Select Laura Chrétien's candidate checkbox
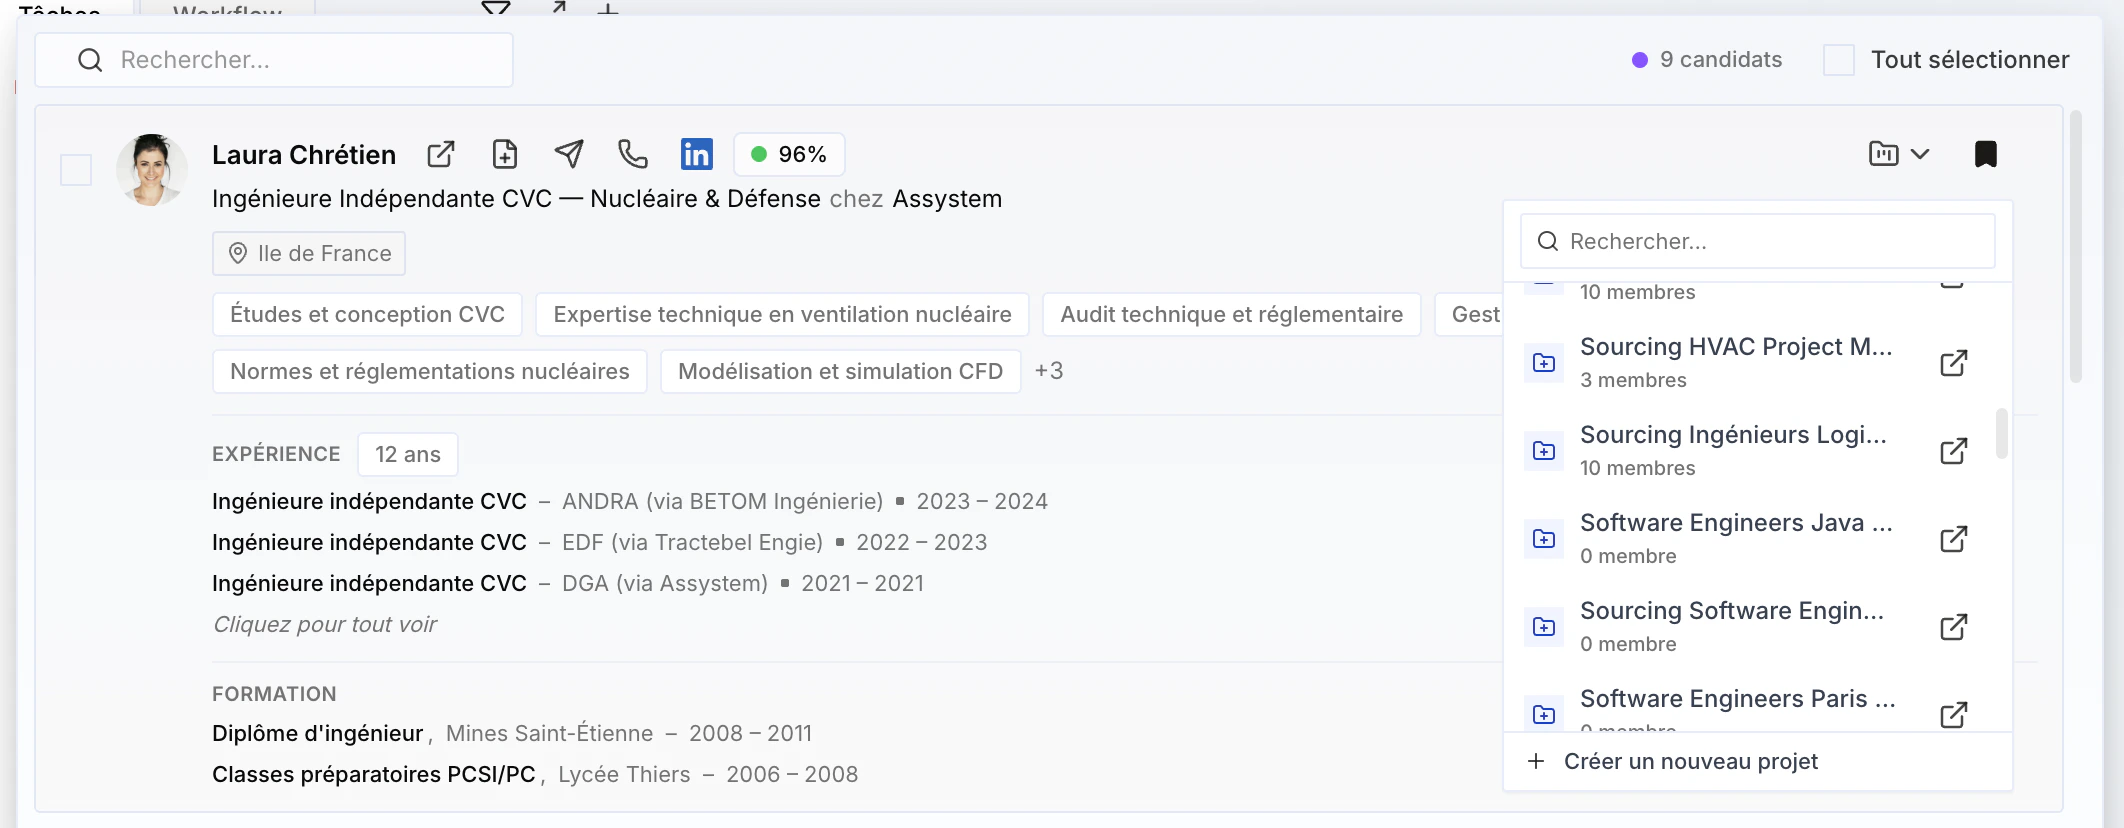 click(x=76, y=170)
